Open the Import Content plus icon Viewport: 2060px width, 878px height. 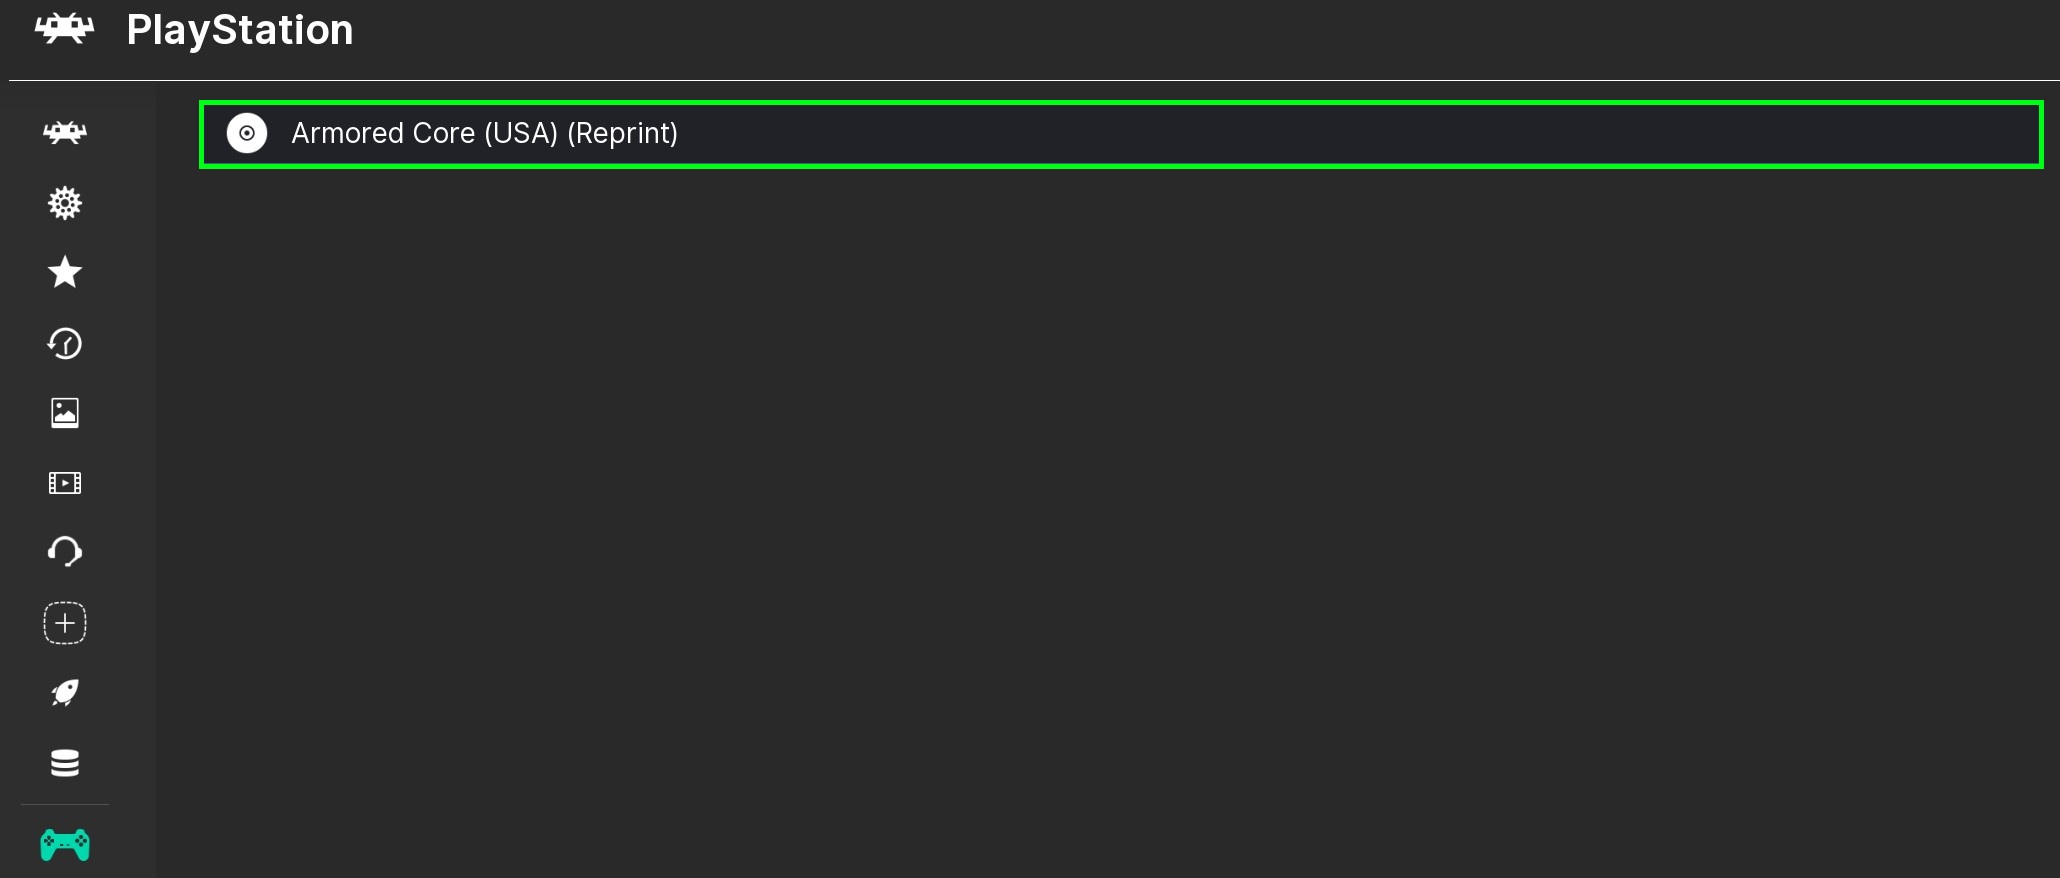point(65,623)
